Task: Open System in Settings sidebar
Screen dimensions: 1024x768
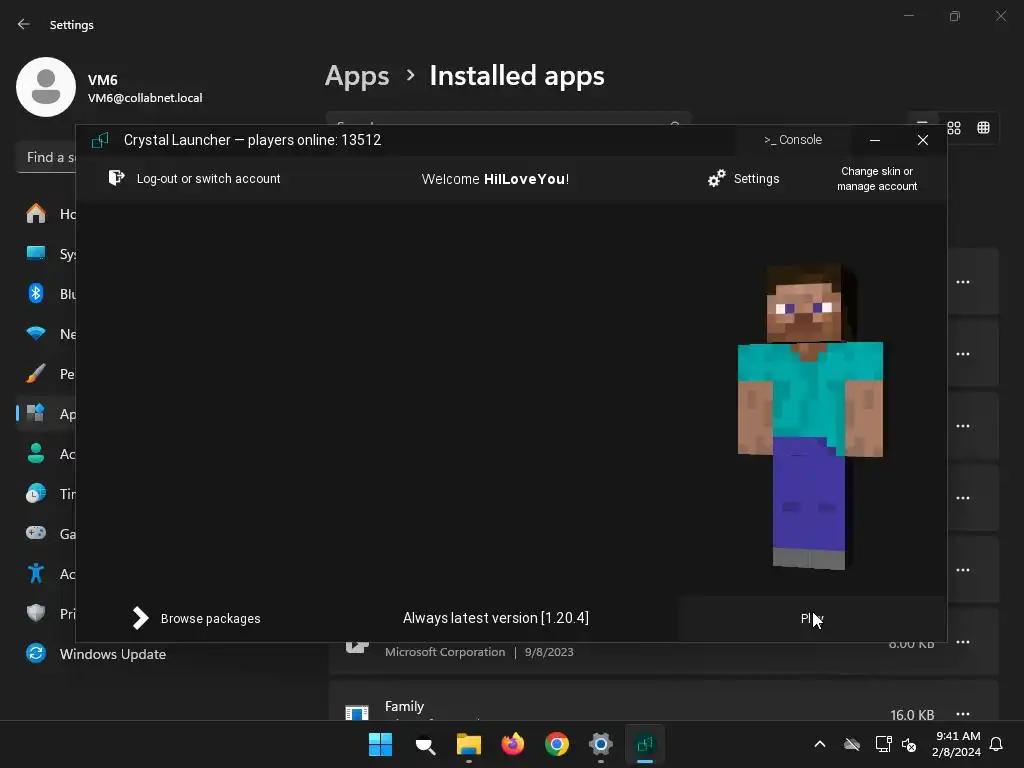Action: (x=46, y=254)
